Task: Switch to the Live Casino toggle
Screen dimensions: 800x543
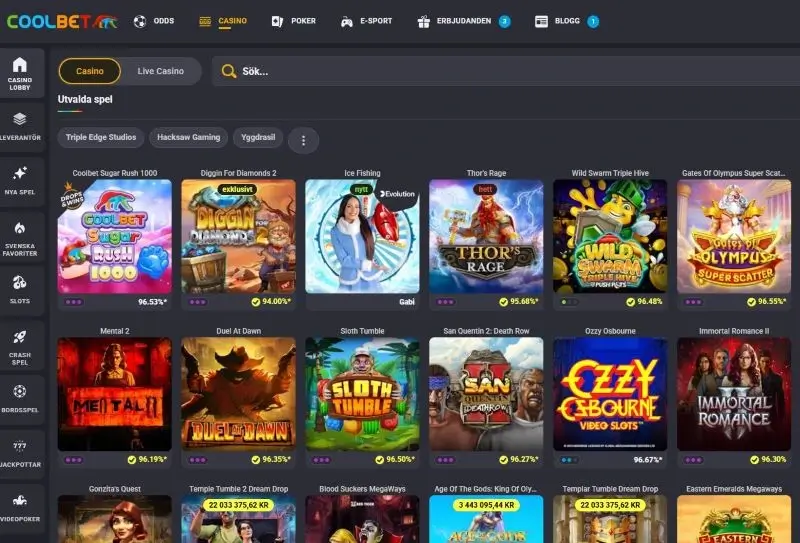Action: point(161,71)
